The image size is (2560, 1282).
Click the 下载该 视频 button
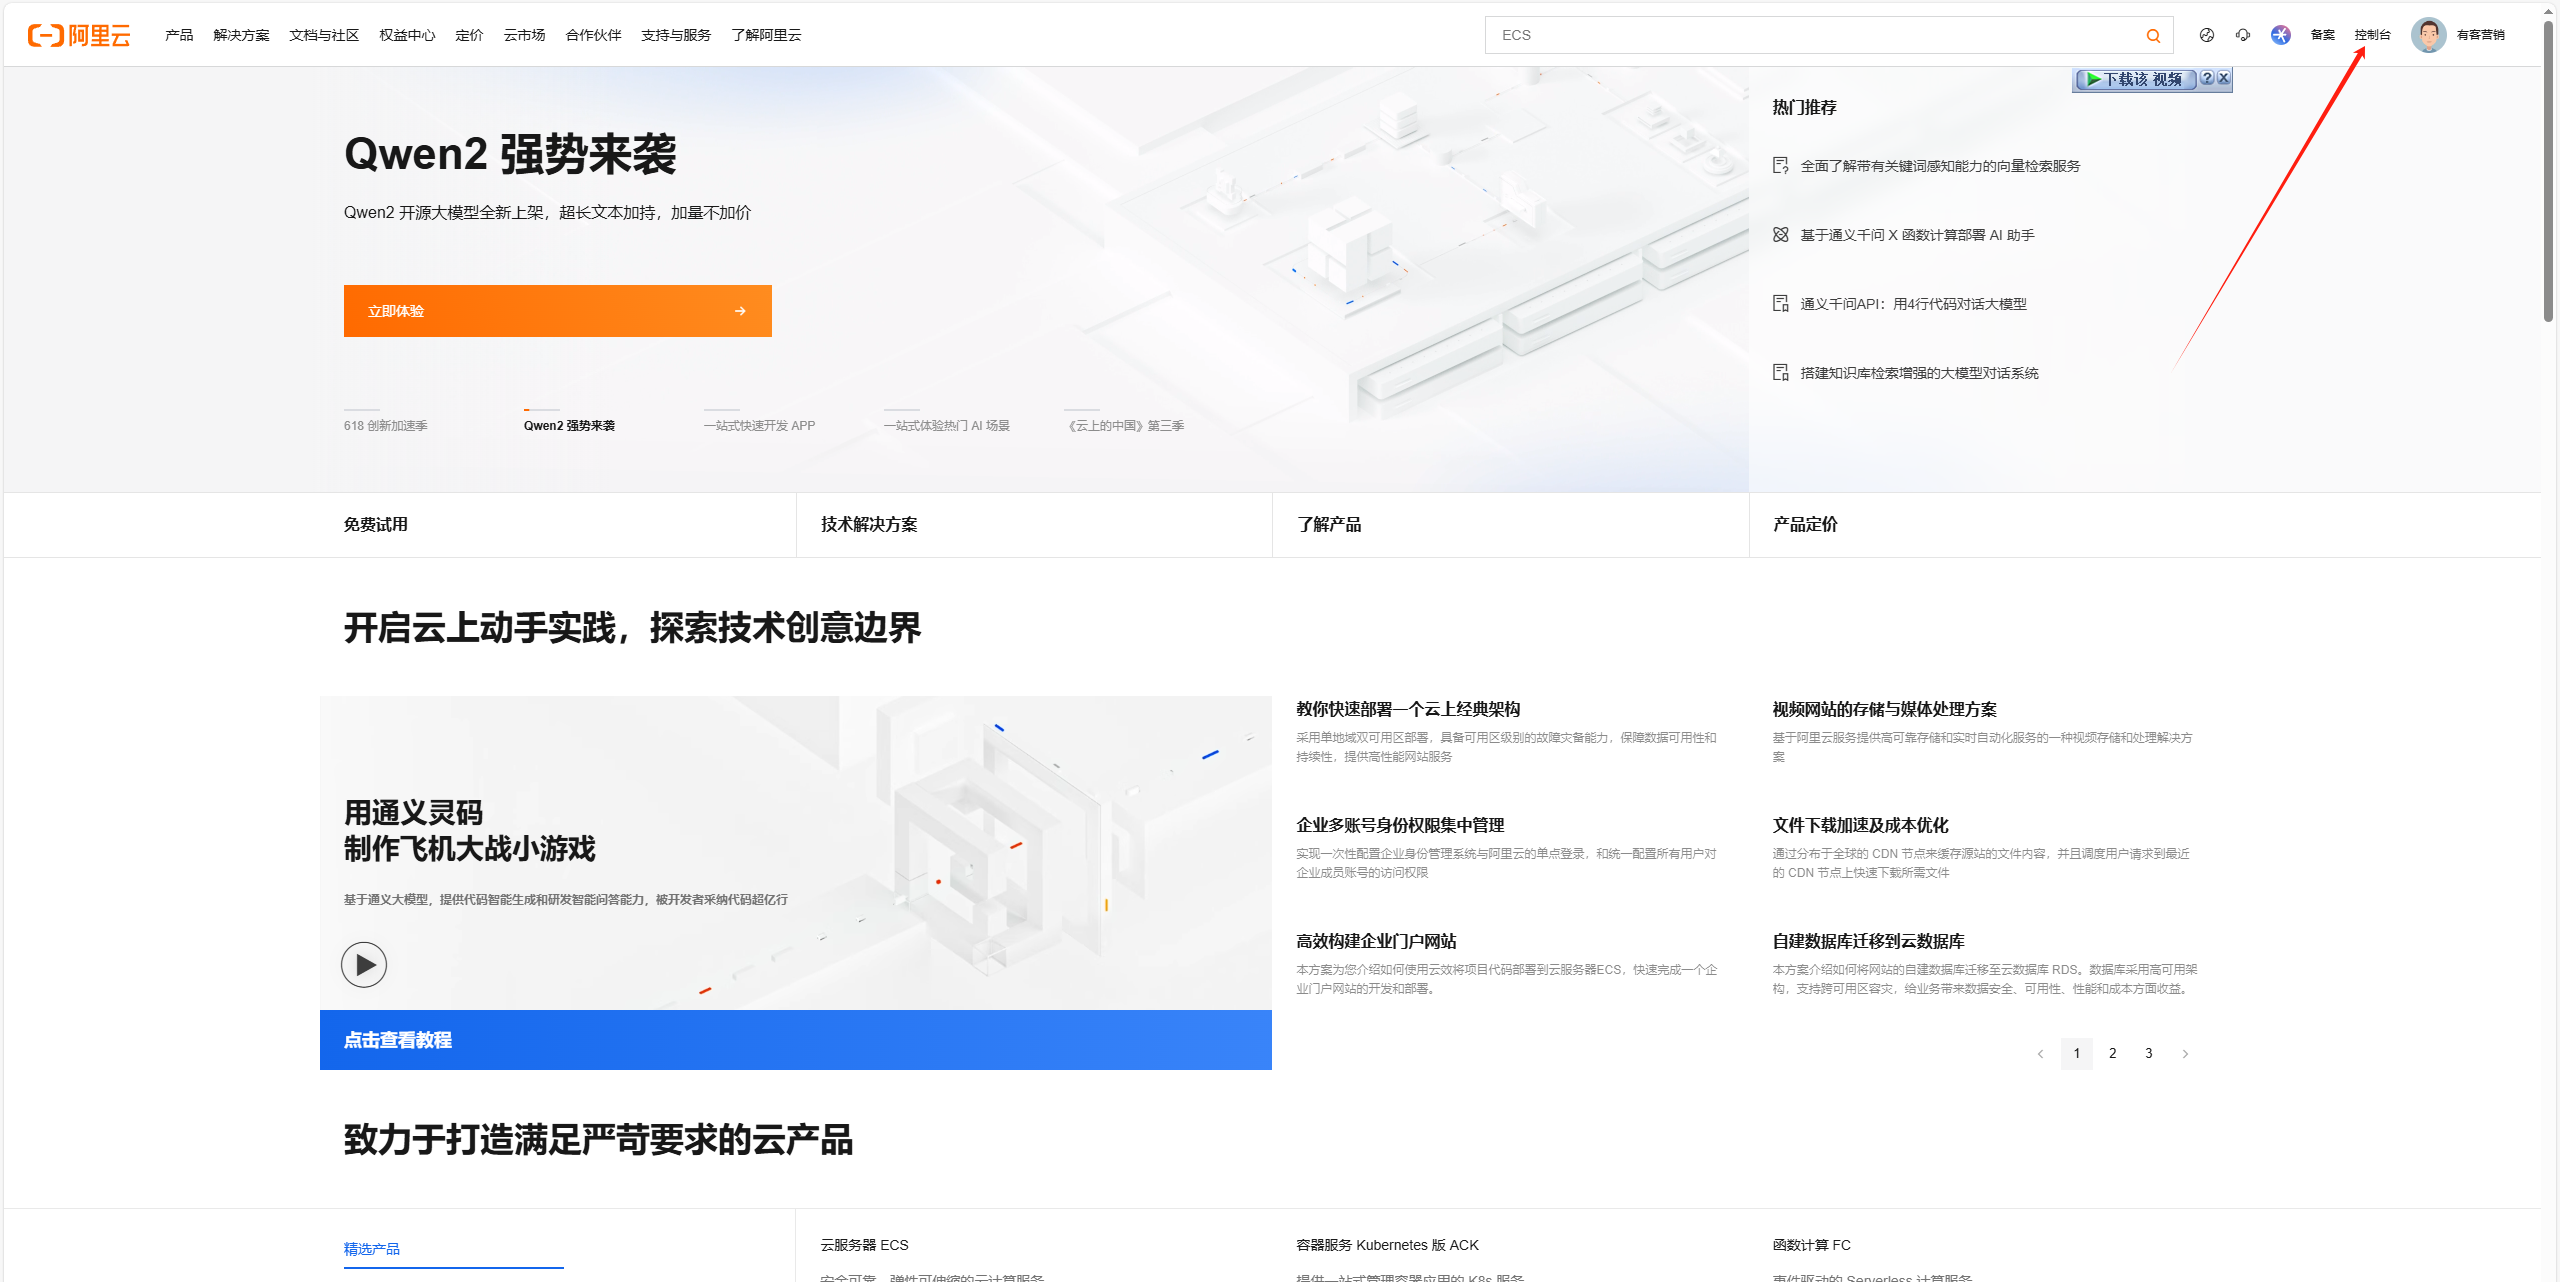(2135, 79)
